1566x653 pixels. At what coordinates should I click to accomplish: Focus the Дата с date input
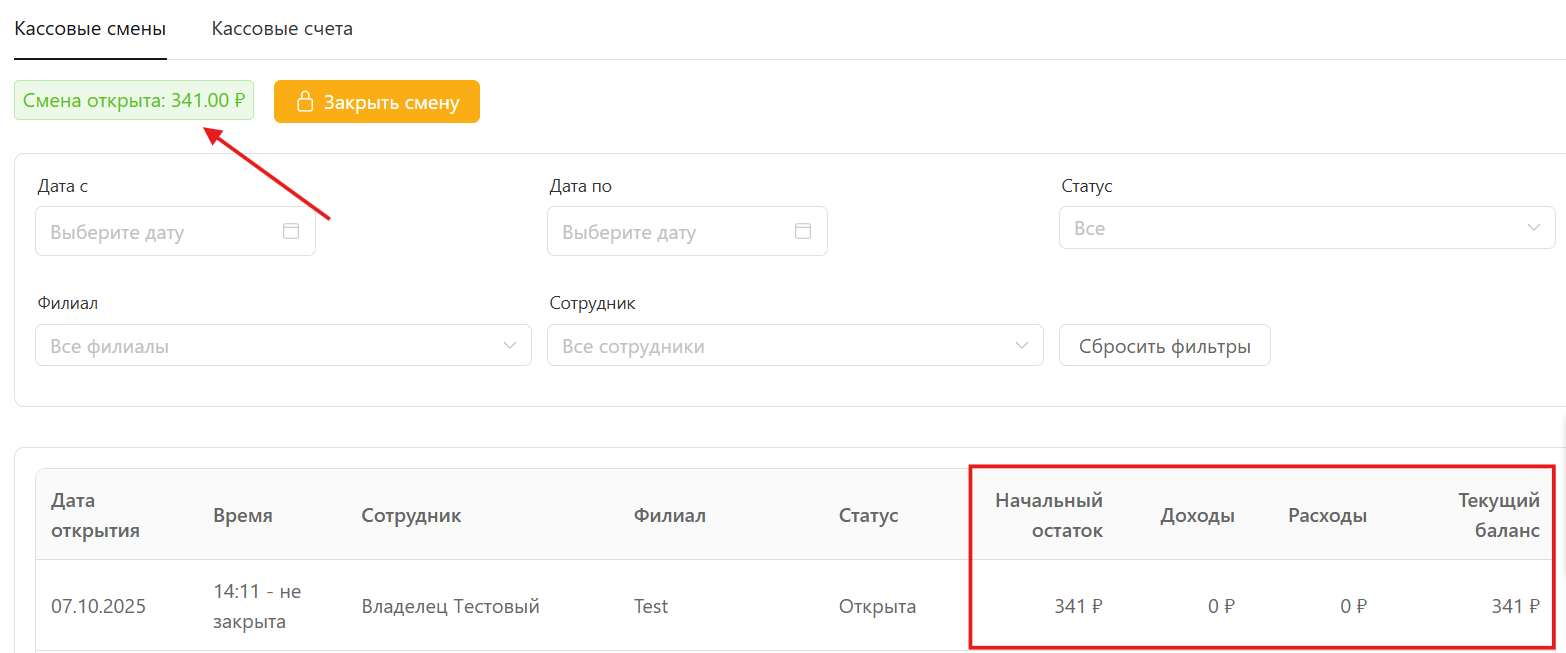point(175,231)
